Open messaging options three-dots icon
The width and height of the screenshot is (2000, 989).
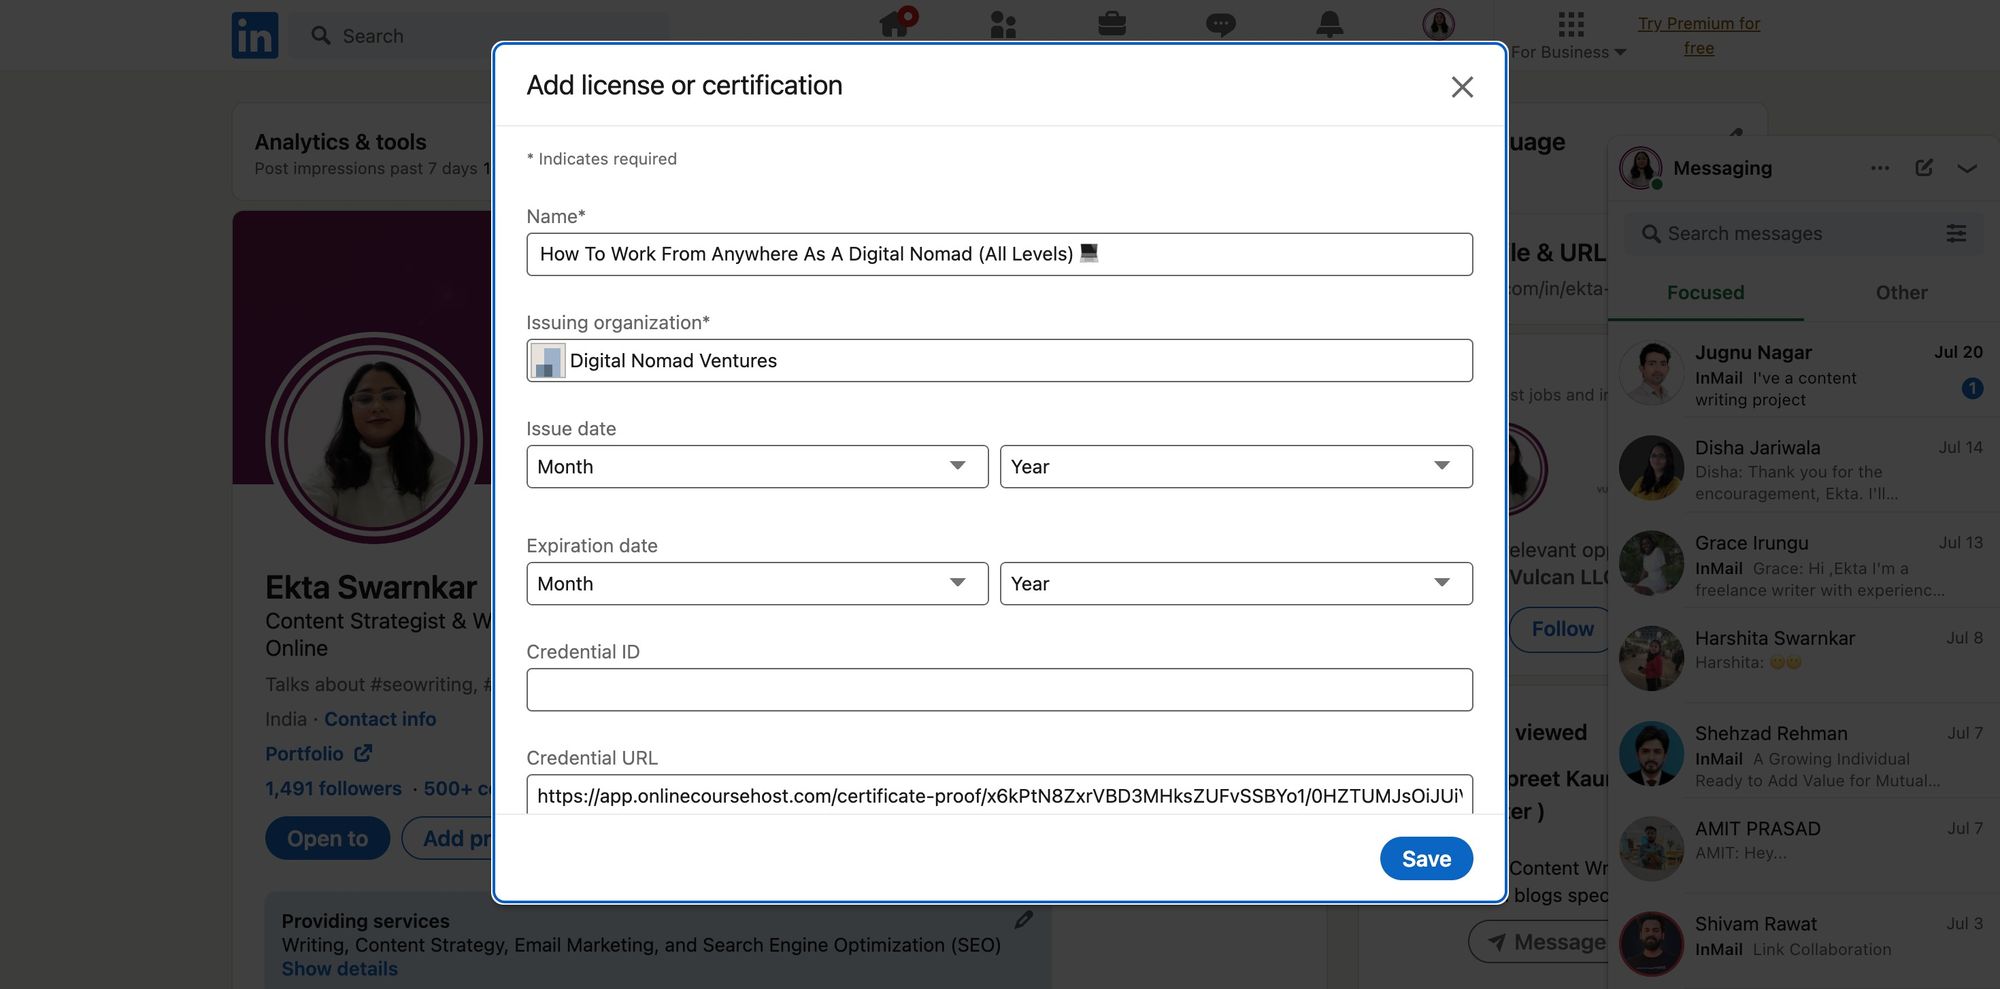coord(1880,168)
